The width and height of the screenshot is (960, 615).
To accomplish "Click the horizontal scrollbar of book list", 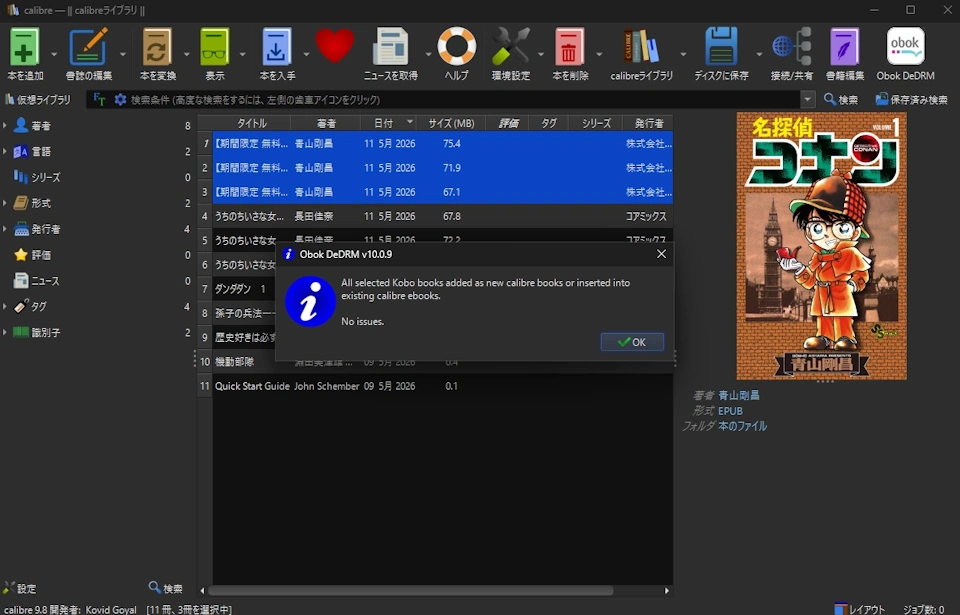I will pyautogui.click(x=410, y=590).
